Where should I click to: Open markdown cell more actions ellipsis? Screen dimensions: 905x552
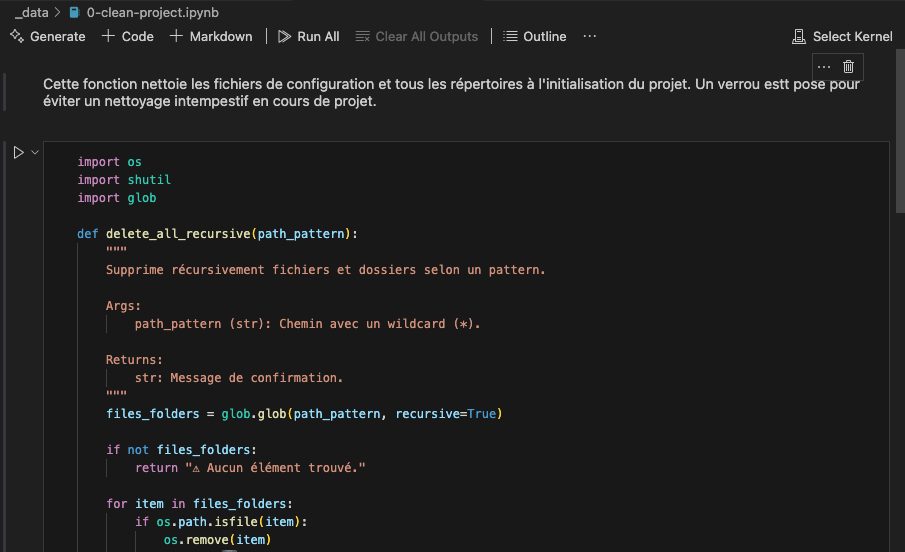tap(824, 66)
